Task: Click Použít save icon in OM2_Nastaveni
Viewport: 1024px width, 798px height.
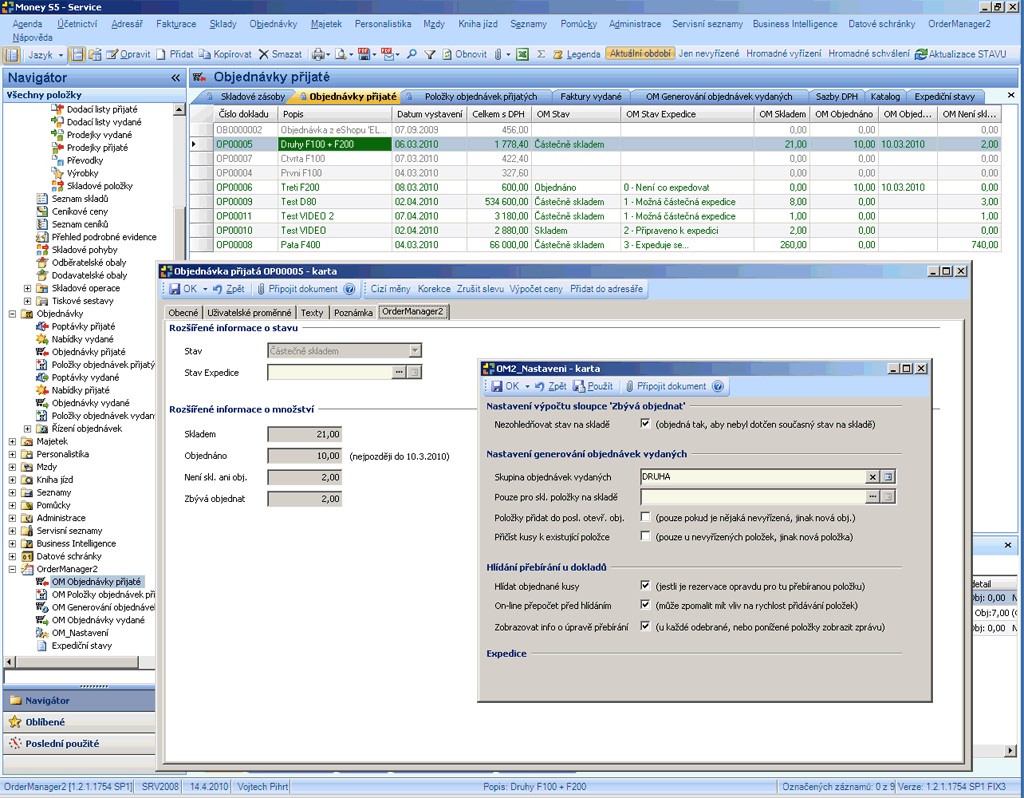Action: tap(580, 386)
